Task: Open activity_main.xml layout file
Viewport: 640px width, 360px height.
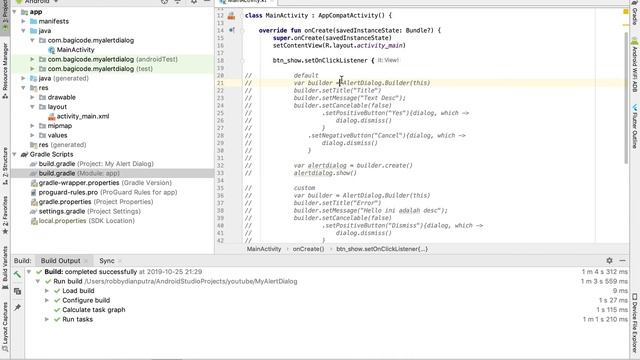Action: point(83,116)
